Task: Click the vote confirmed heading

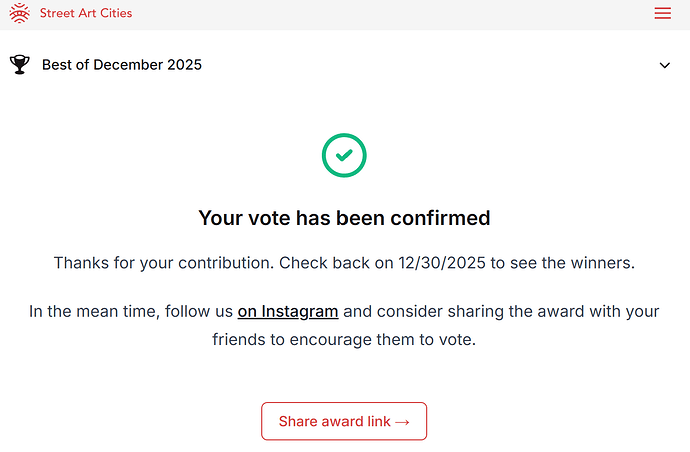Action: (x=344, y=217)
